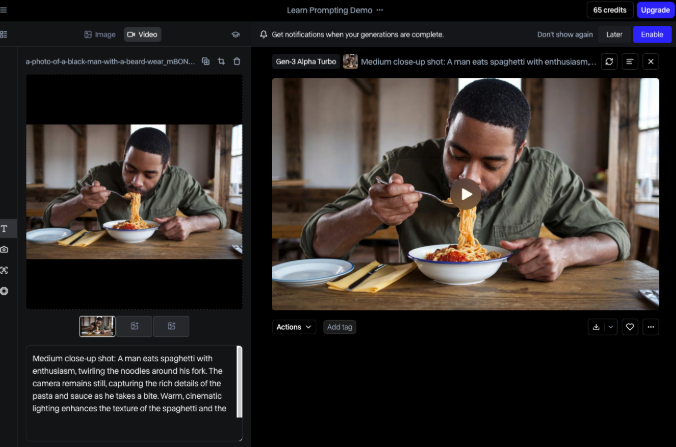The height and width of the screenshot is (447, 676).
Task: Open the camera tool in left sidebar
Action: tap(4, 249)
